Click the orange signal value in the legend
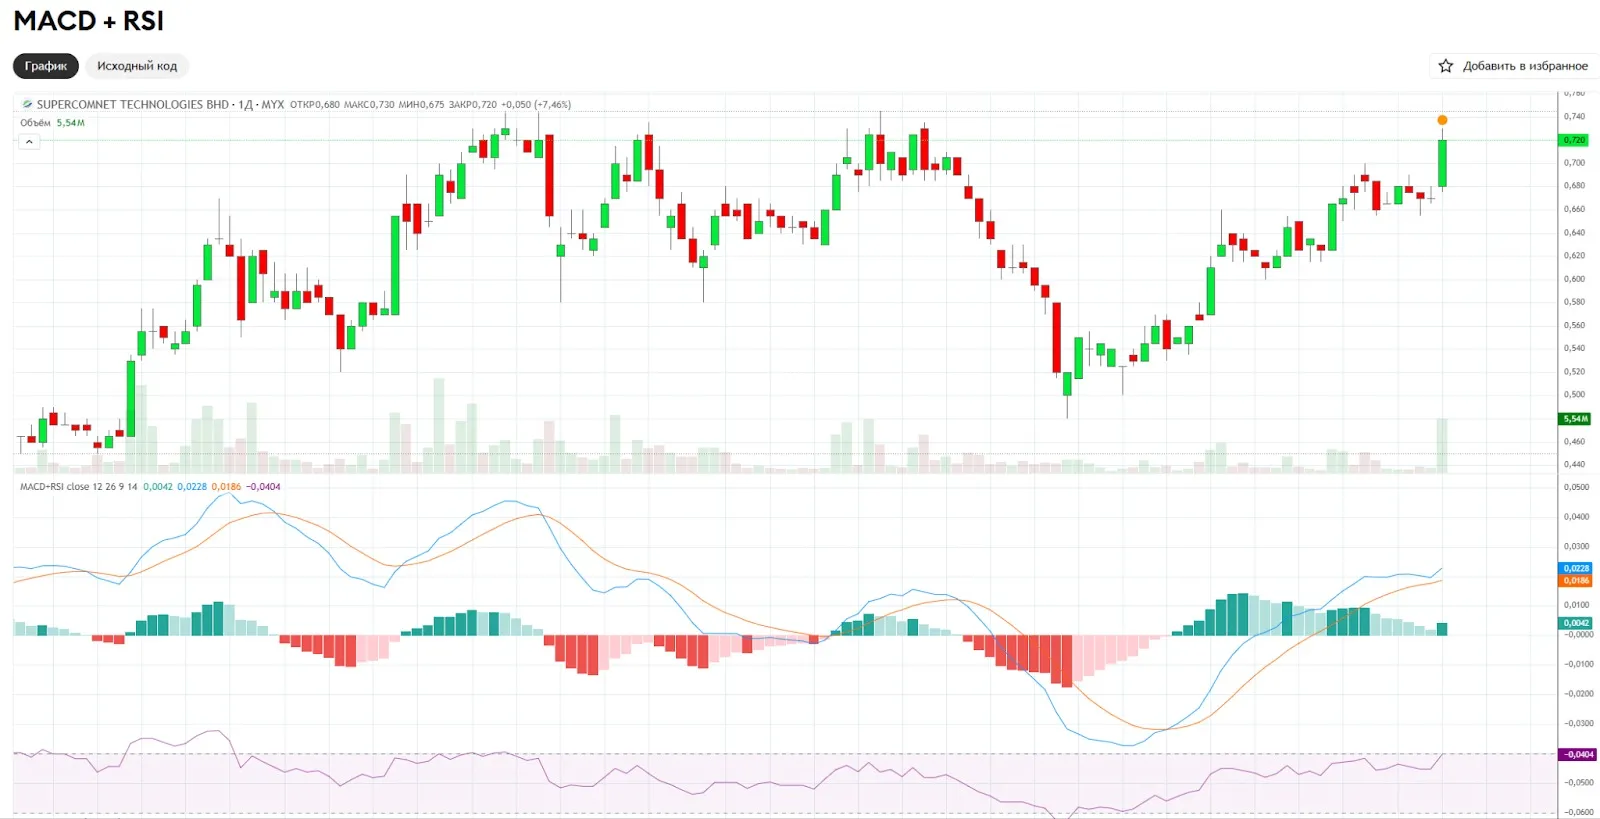The height and width of the screenshot is (819, 1600). pos(226,487)
